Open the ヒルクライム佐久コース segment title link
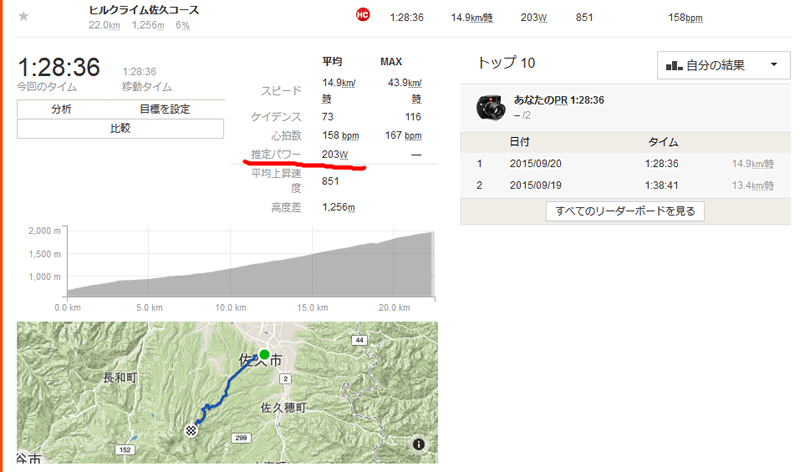The height and width of the screenshot is (472, 800). click(144, 10)
